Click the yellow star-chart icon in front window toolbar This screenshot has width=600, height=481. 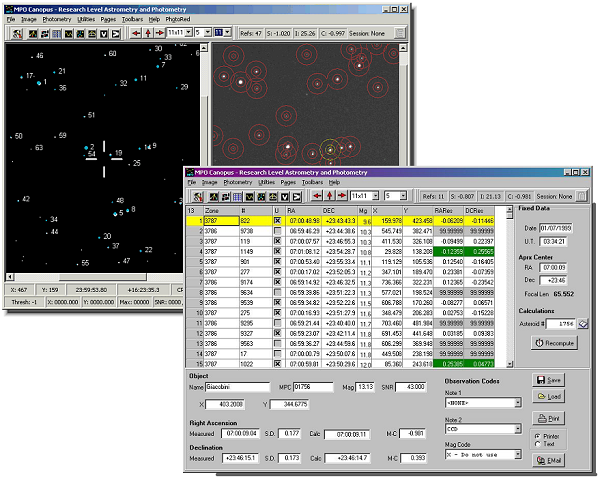point(214,197)
